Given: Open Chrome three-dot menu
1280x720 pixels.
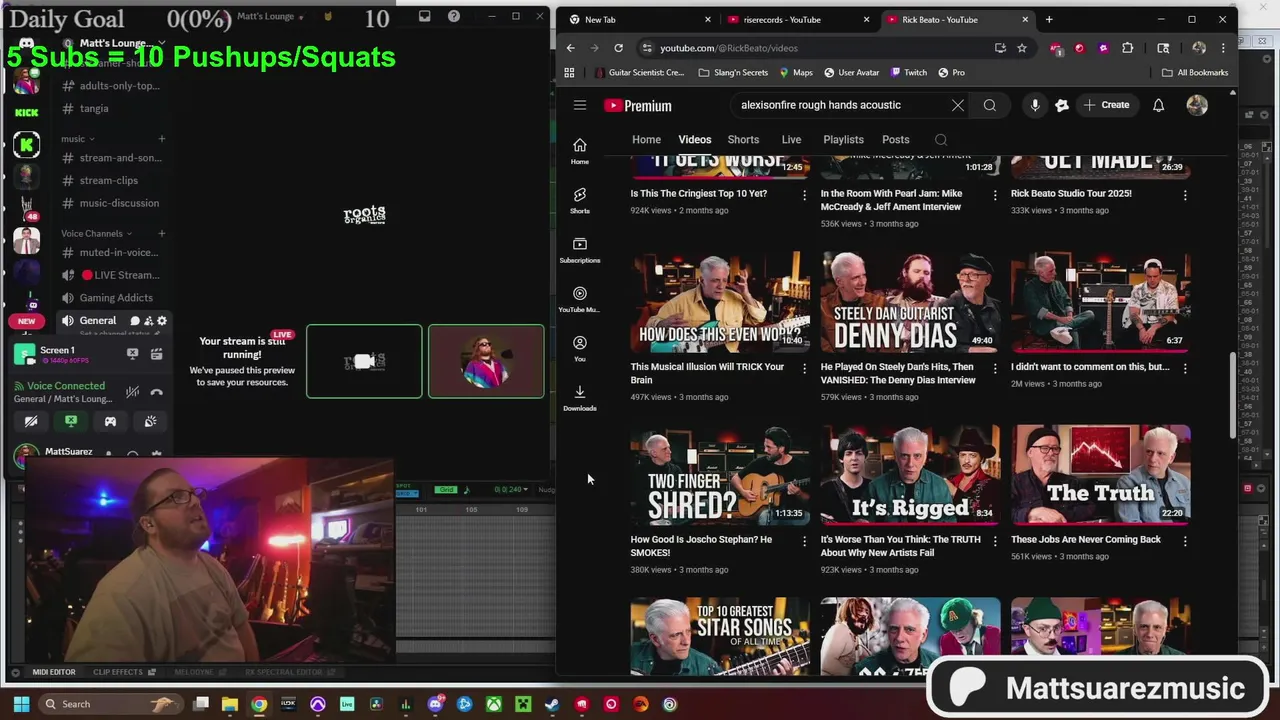Looking at the screenshot, I should (x=1222, y=48).
